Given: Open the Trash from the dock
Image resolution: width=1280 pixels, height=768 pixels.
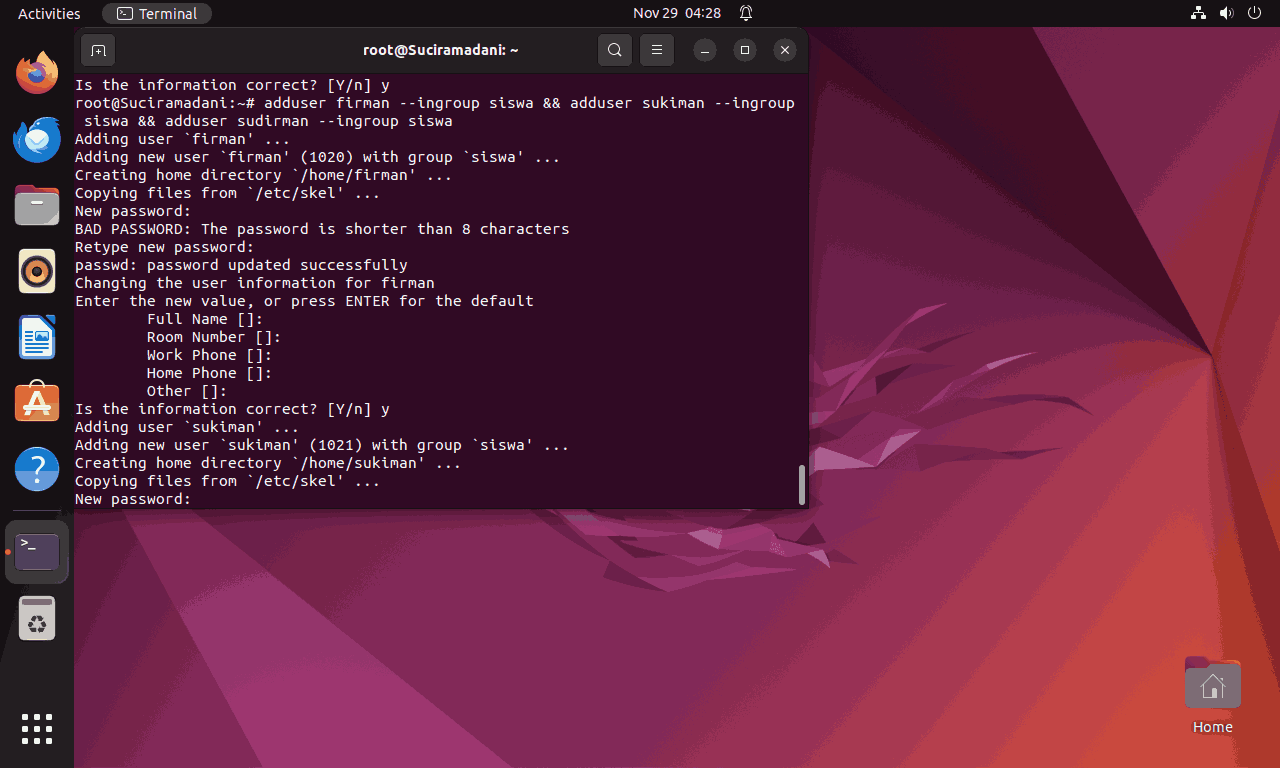Looking at the screenshot, I should click(x=37, y=618).
